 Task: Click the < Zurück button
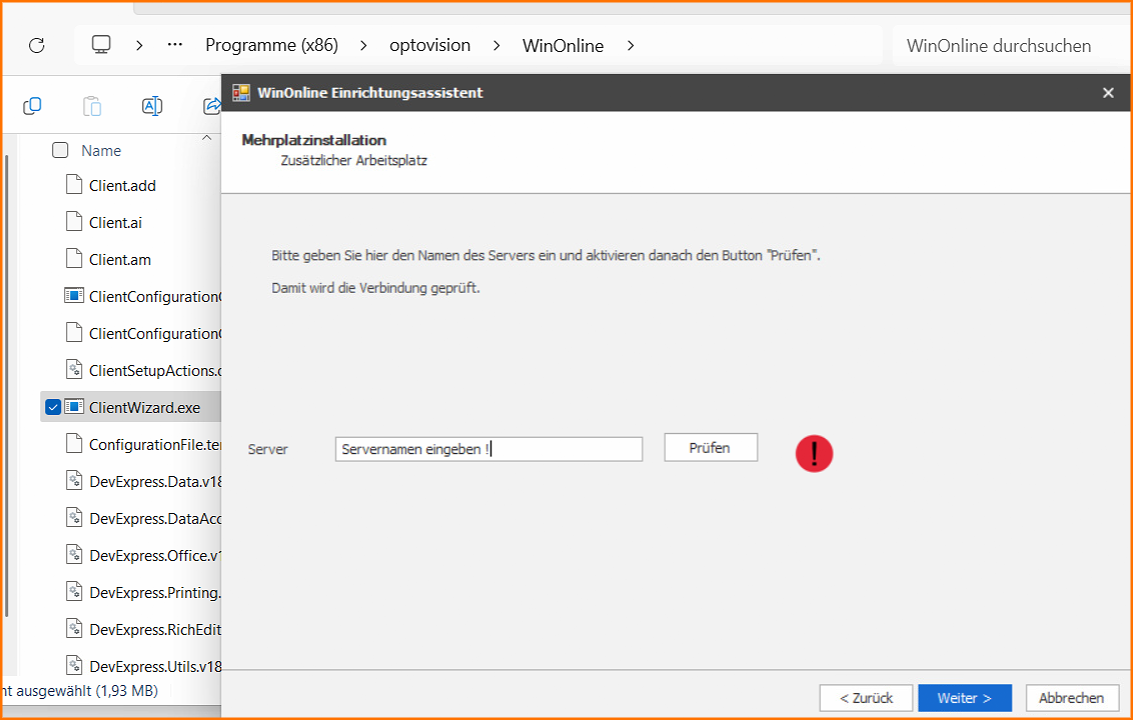tap(865, 698)
